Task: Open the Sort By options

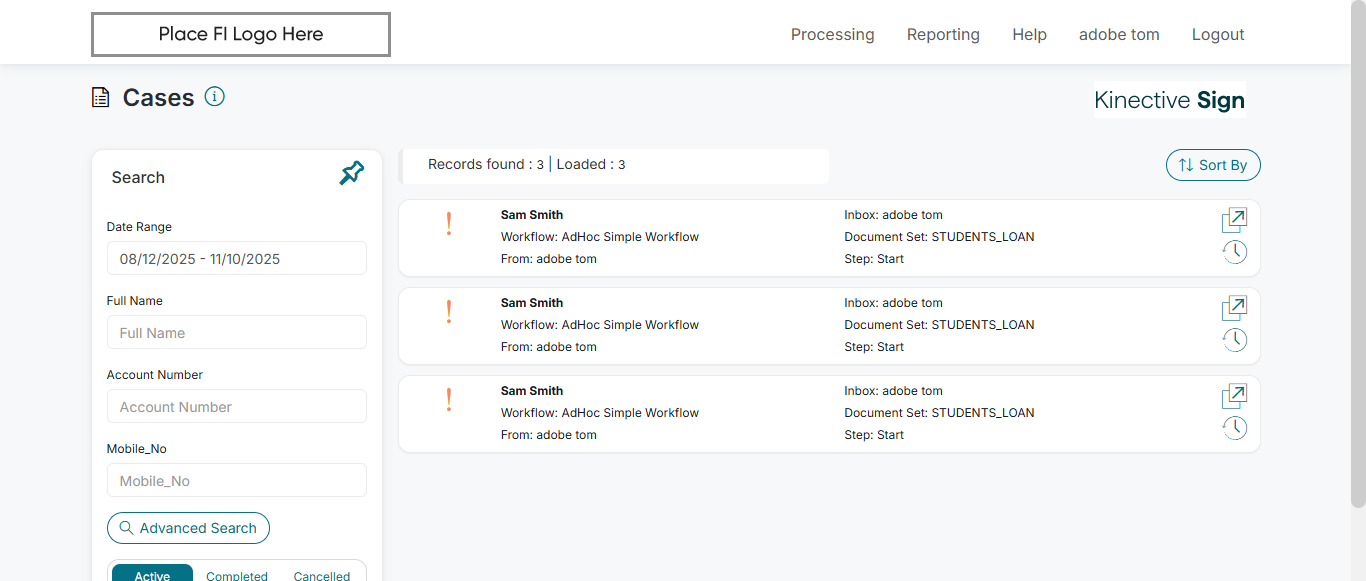Action: coord(1213,165)
